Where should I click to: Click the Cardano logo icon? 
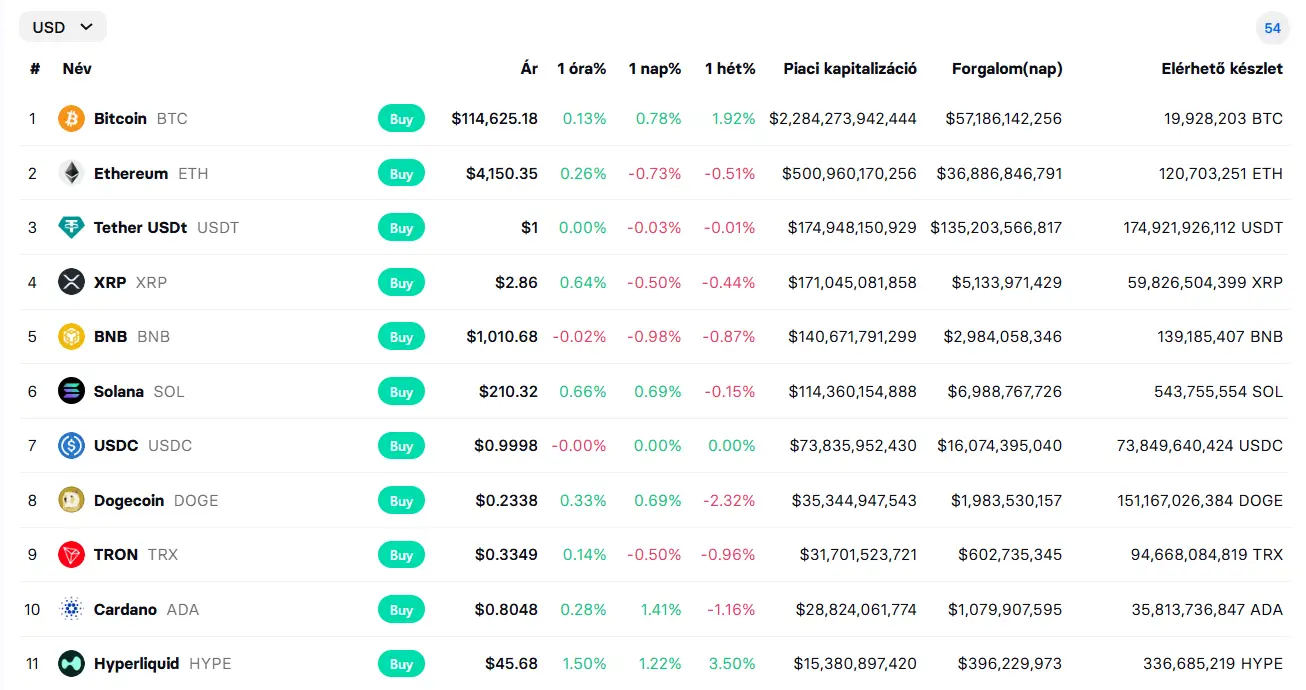(x=71, y=609)
